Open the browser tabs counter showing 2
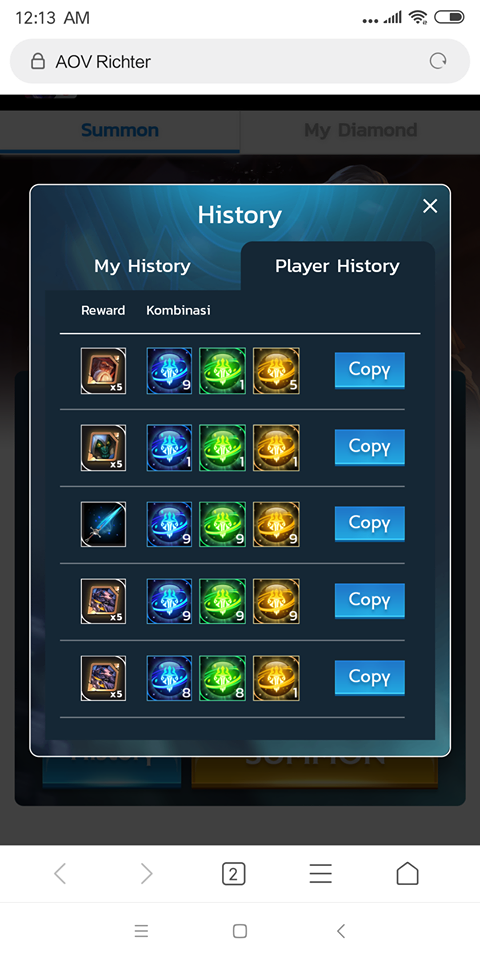Image resolution: width=480 pixels, height=960 pixels. point(233,874)
